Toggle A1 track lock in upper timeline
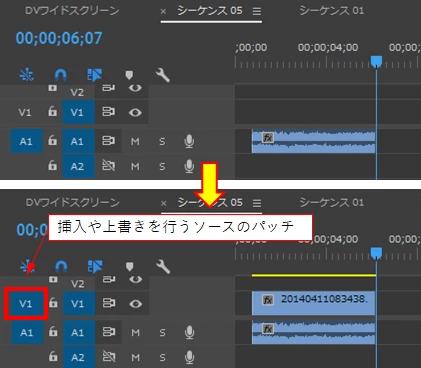421x368 pixels. pyautogui.click(x=52, y=140)
